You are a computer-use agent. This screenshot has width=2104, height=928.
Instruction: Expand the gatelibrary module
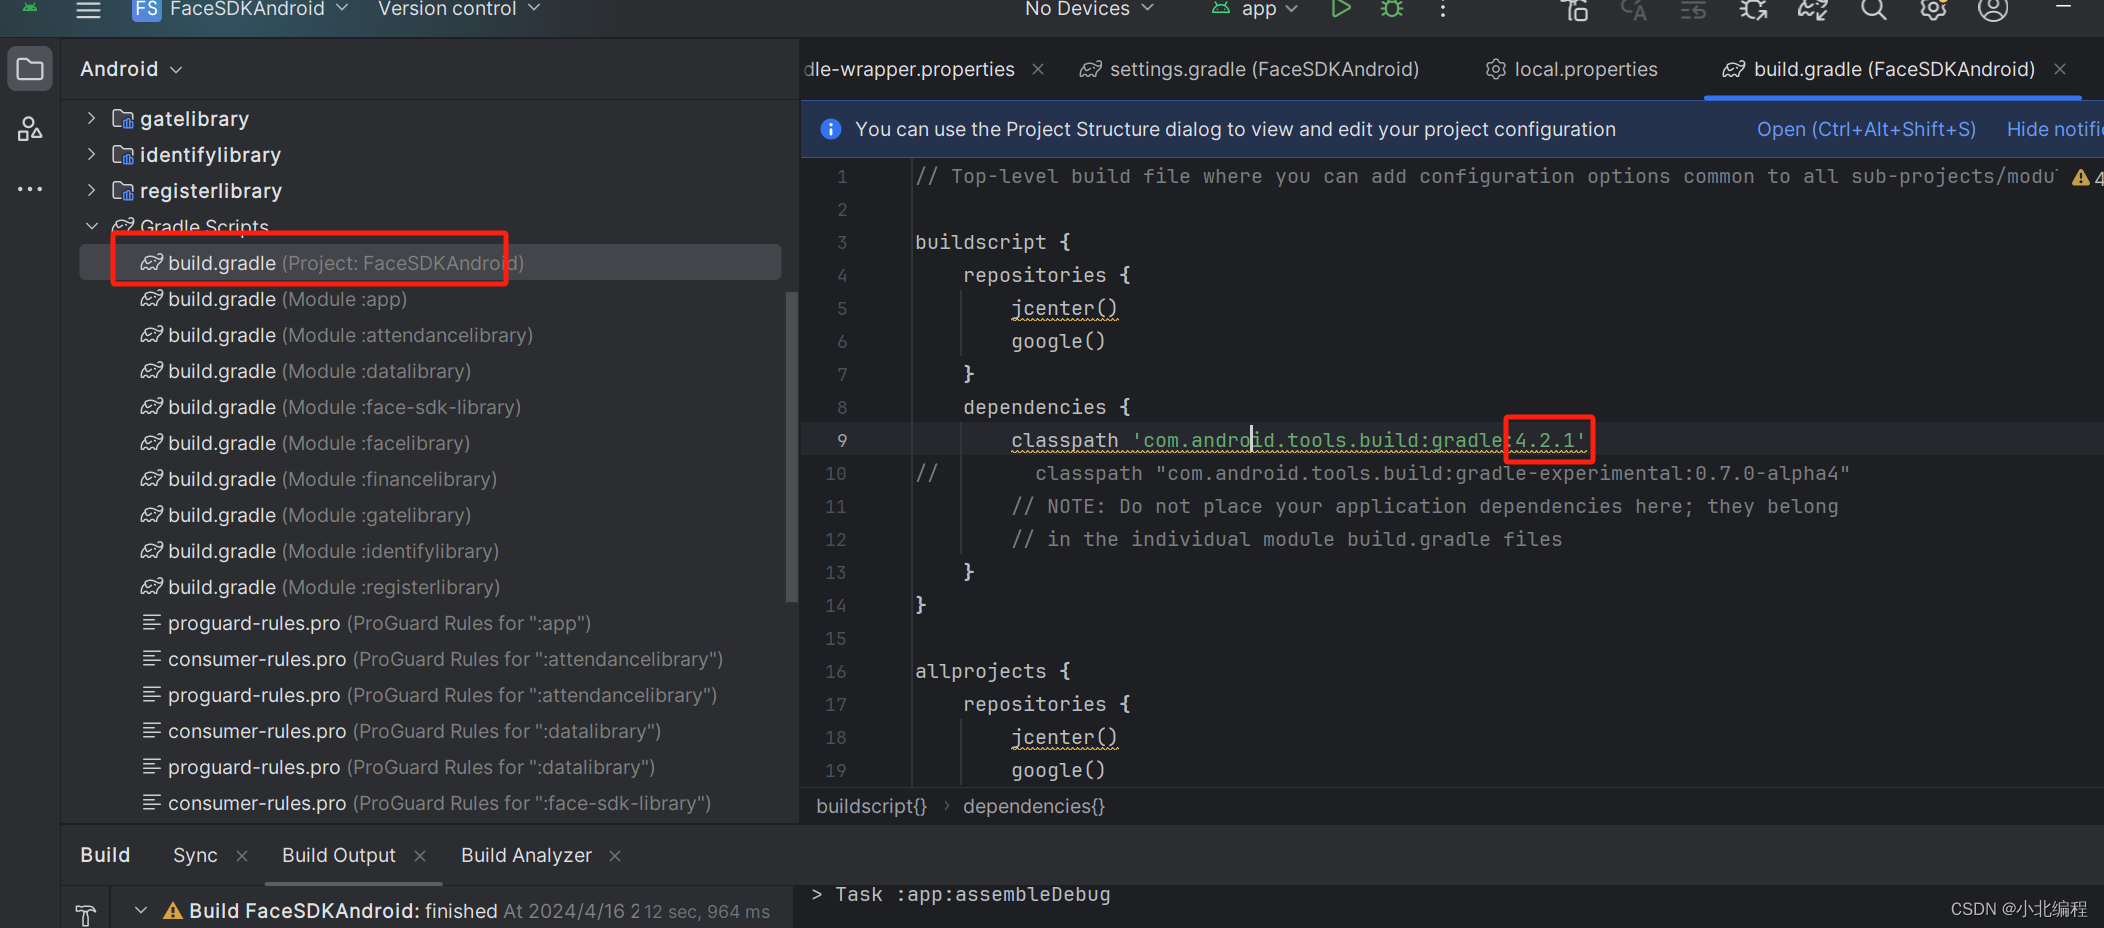tap(92, 118)
